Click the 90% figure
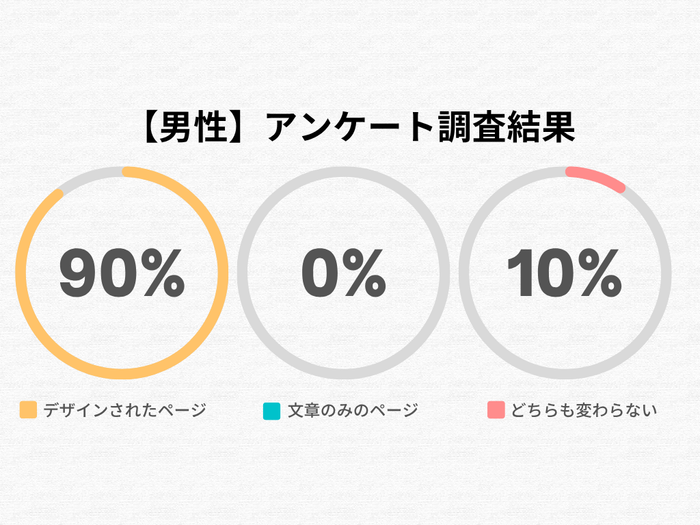 pos(122,273)
